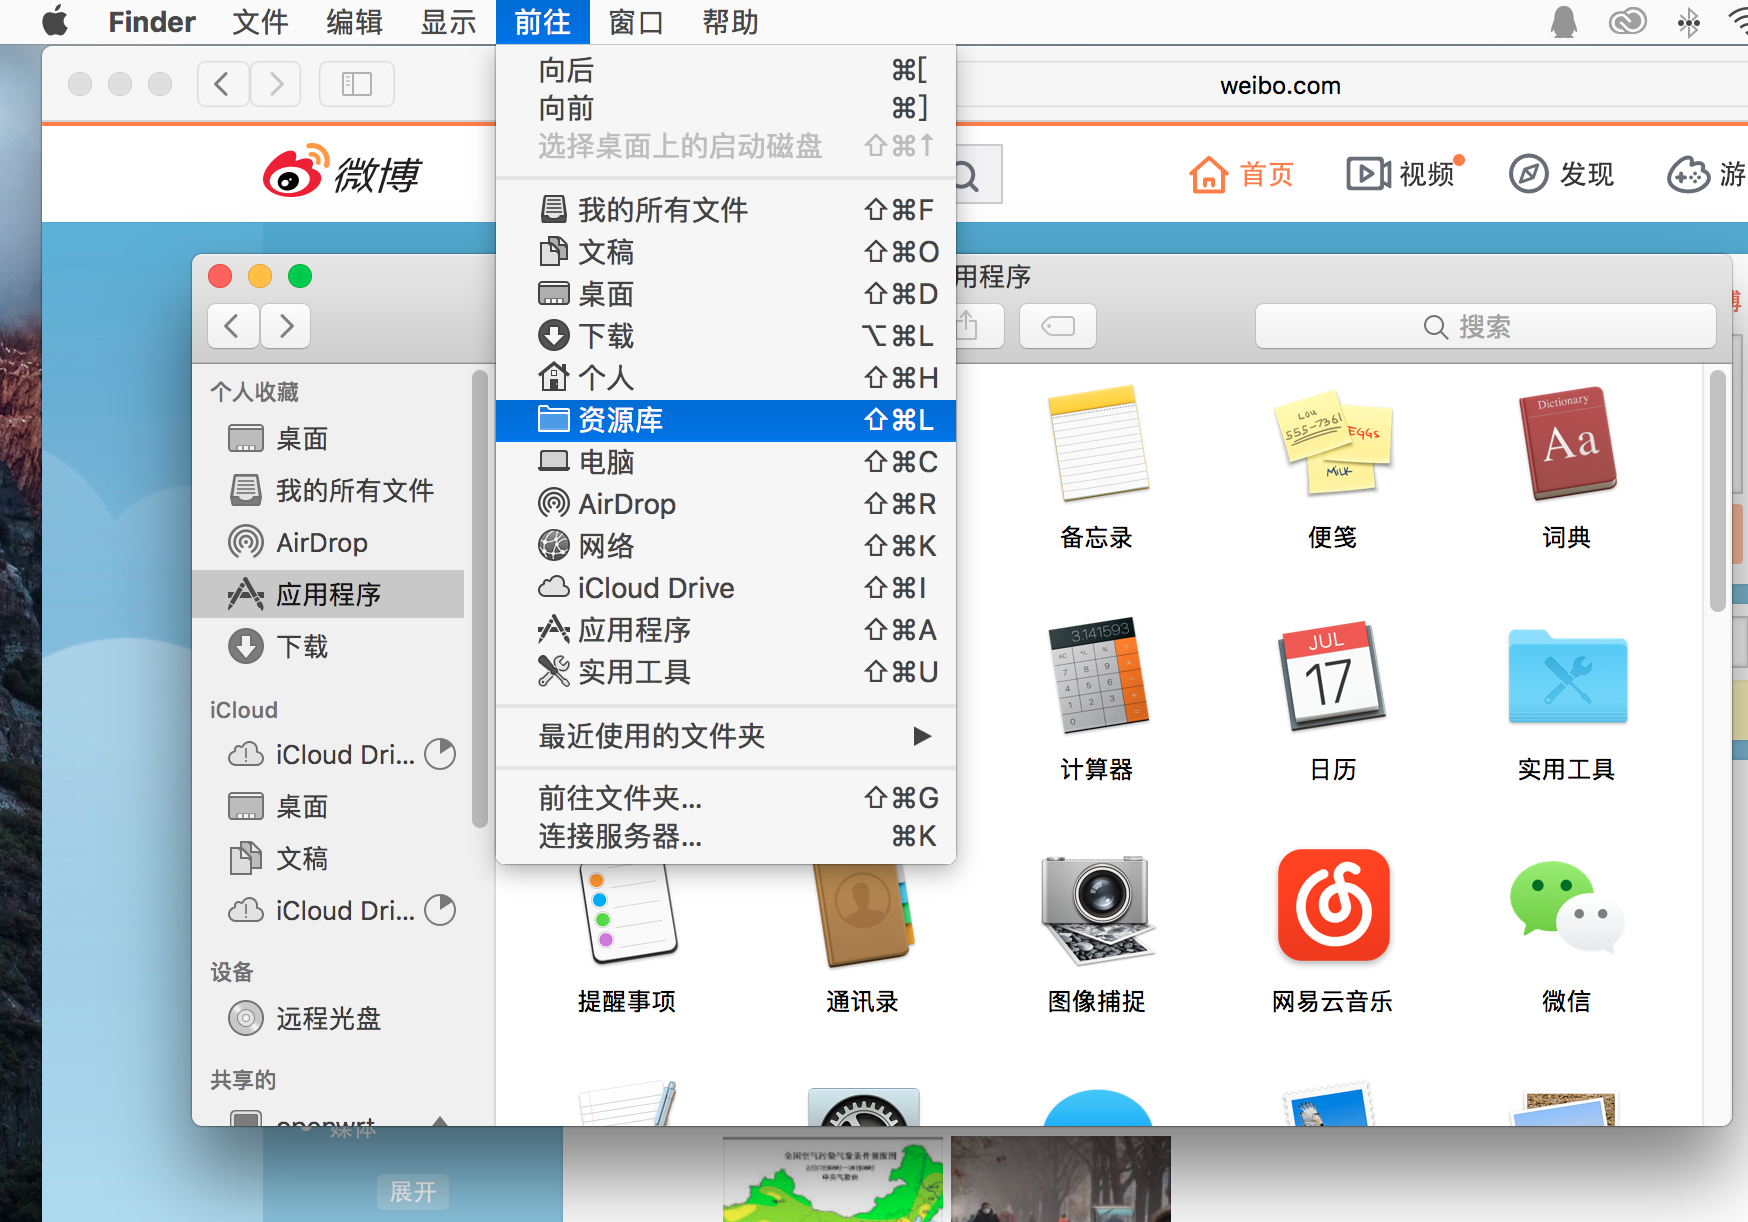Click the Finder search field (搜索)
This screenshot has height=1222, width=1748.
tap(1486, 326)
